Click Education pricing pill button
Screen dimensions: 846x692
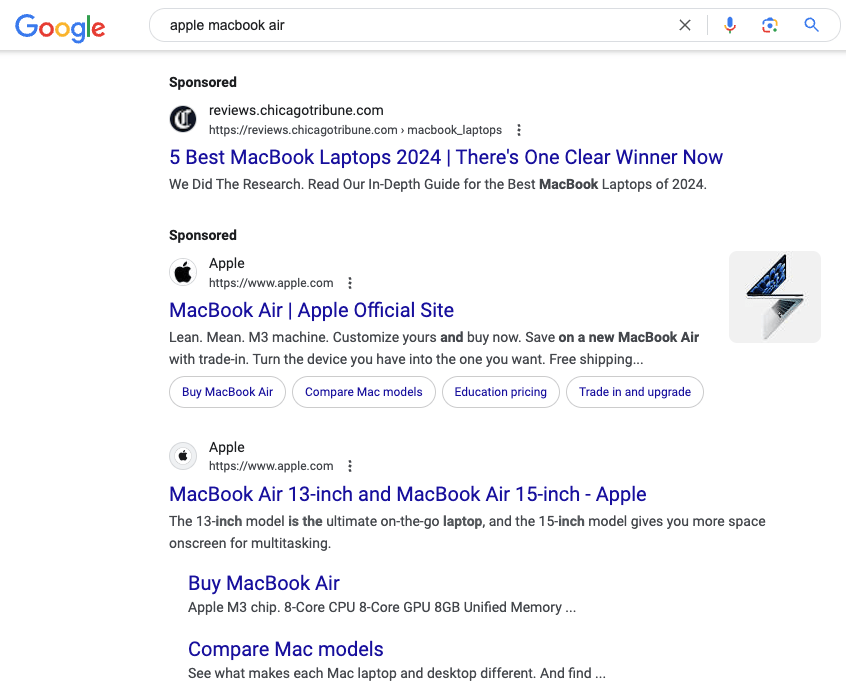(501, 392)
